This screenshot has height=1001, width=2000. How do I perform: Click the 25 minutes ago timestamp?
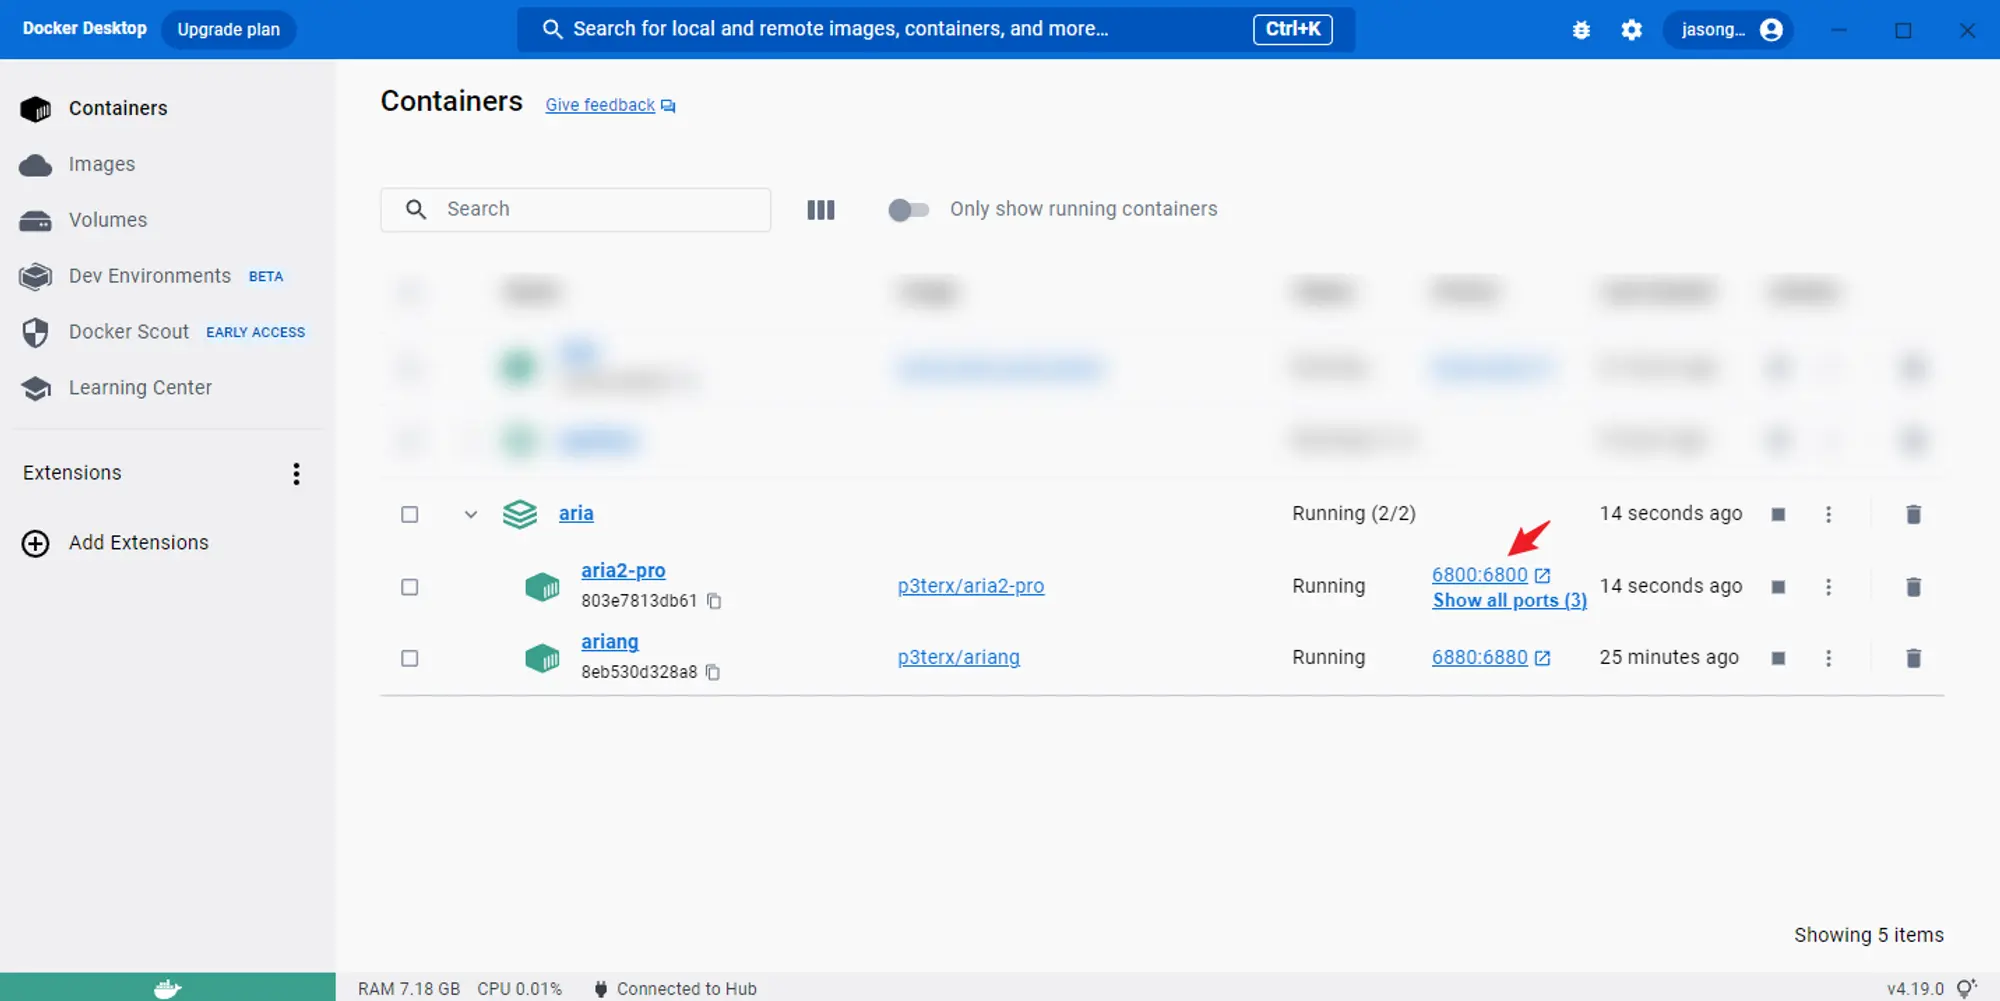(1668, 657)
